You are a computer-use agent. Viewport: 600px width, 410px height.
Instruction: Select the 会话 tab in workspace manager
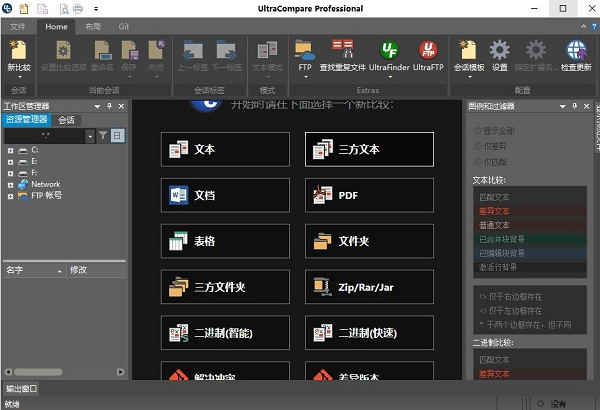[66, 120]
